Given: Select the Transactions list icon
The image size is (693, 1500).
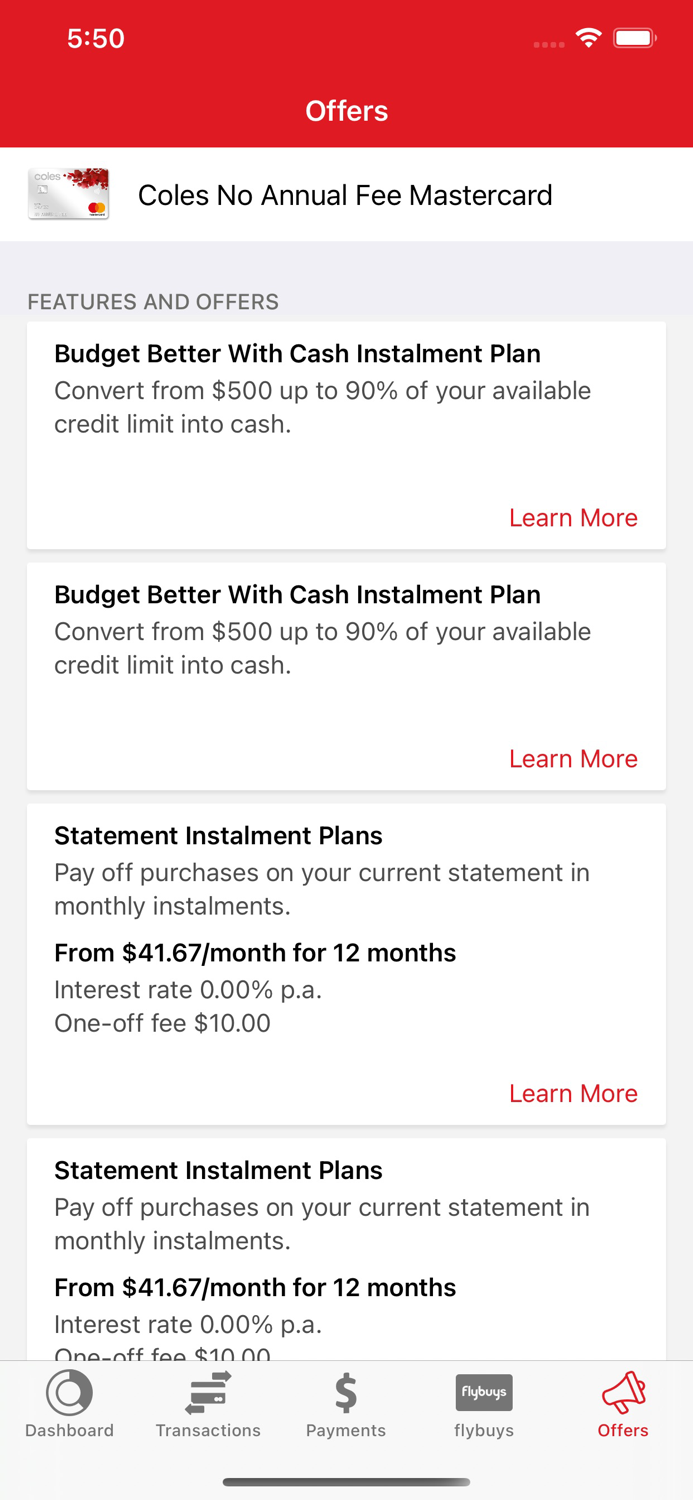Looking at the screenshot, I should coord(208,1390).
